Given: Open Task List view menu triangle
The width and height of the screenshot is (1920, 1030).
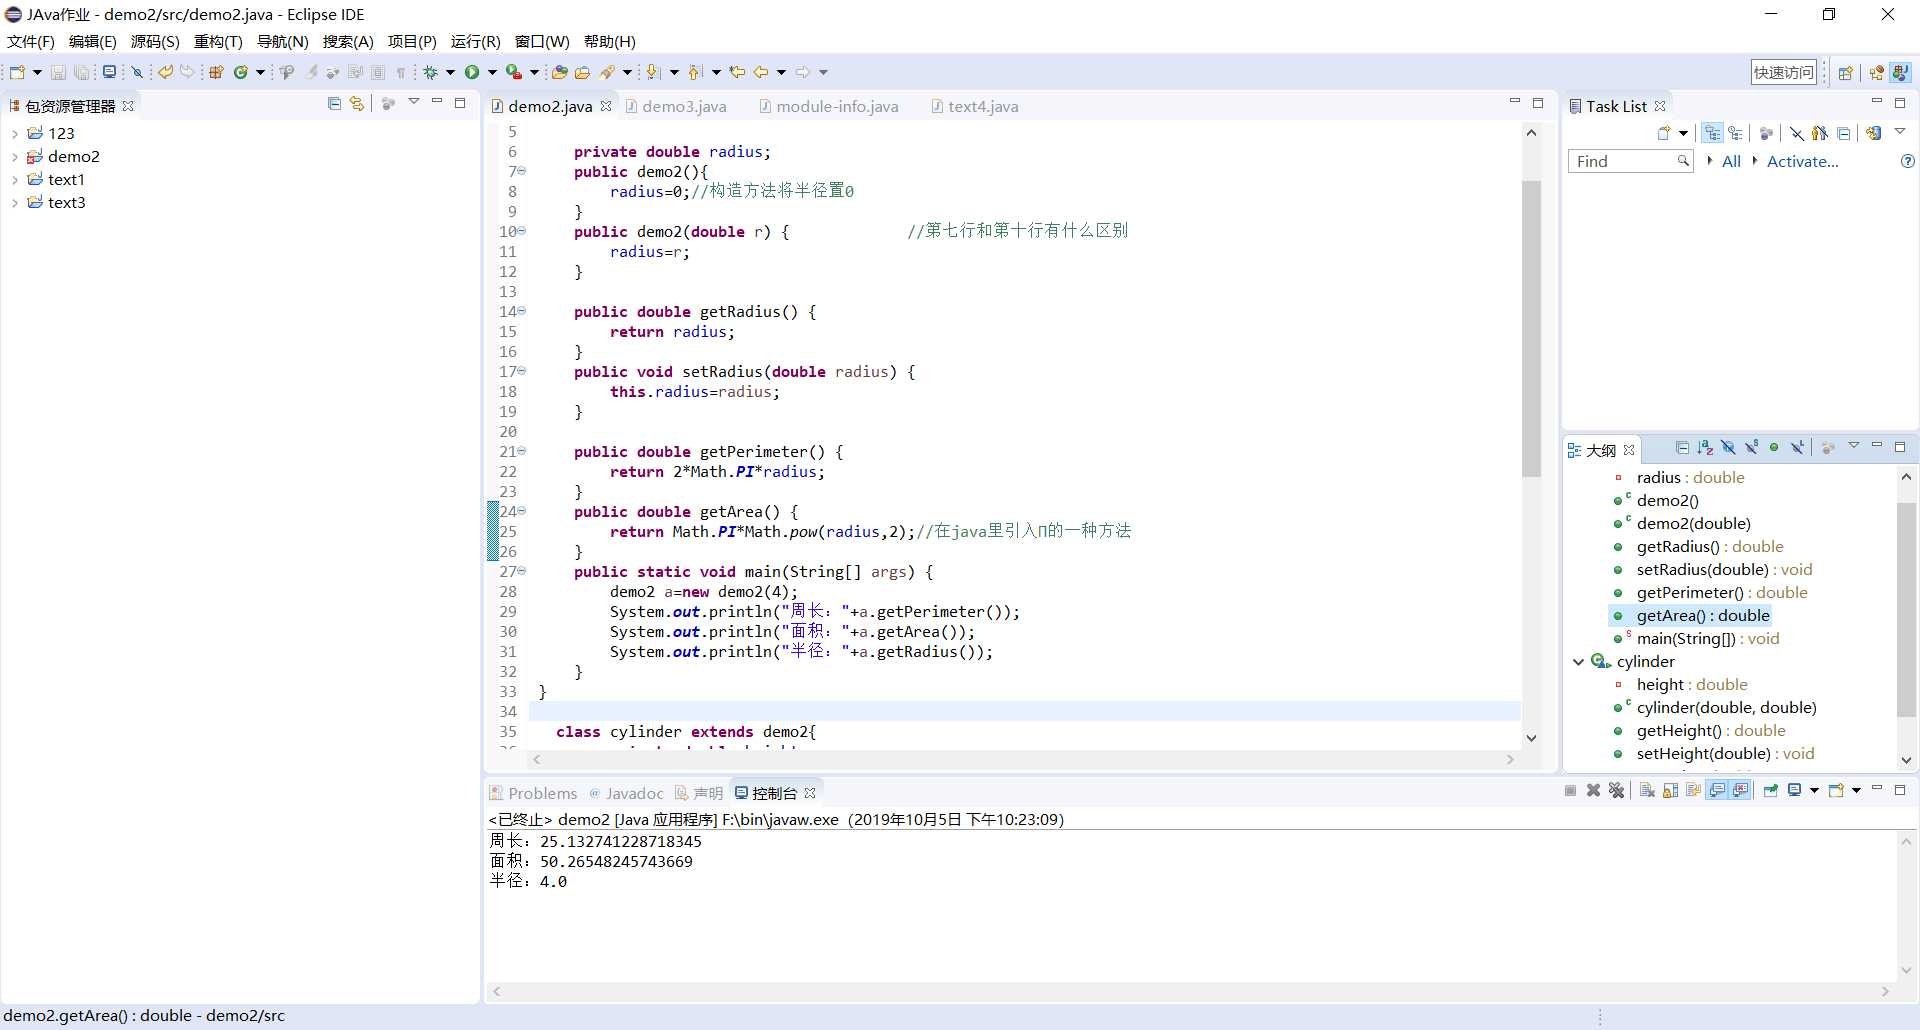Looking at the screenshot, I should pyautogui.click(x=1900, y=131).
